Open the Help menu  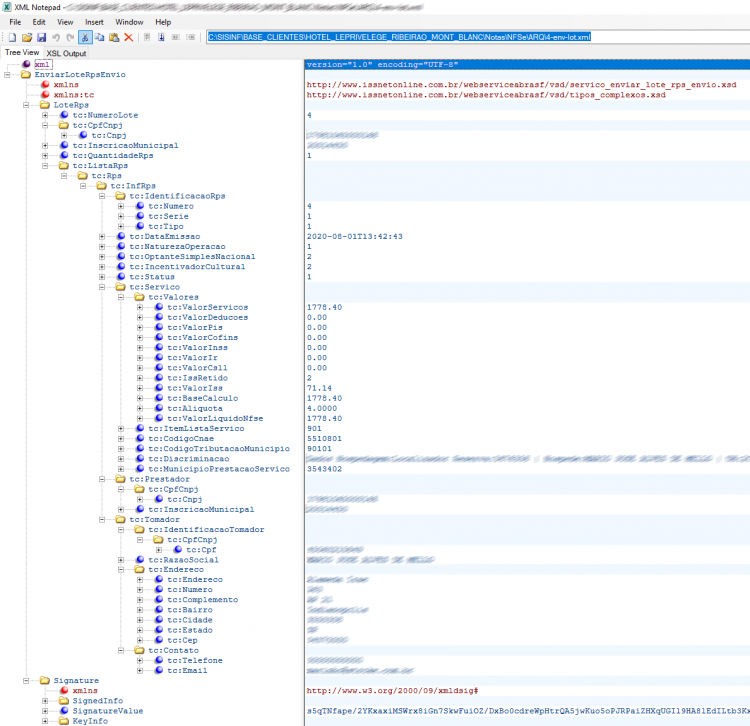point(163,22)
